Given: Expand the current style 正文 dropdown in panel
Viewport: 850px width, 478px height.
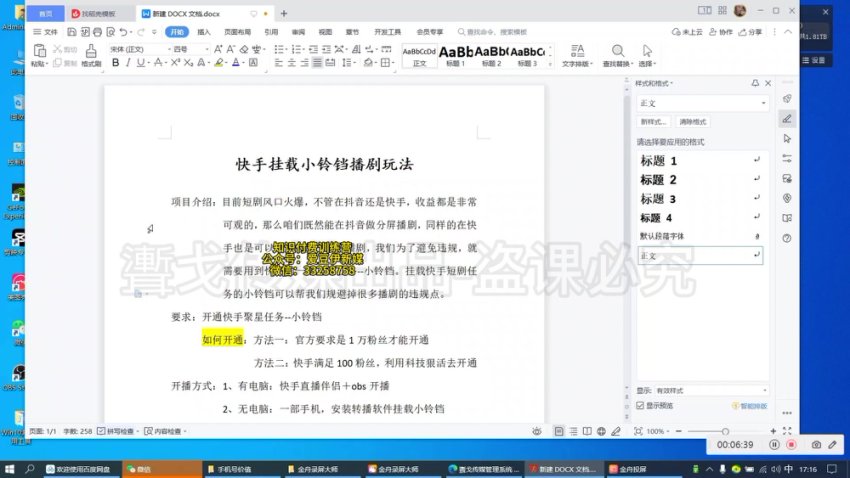Looking at the screenshot, I should tap(761, 103).
